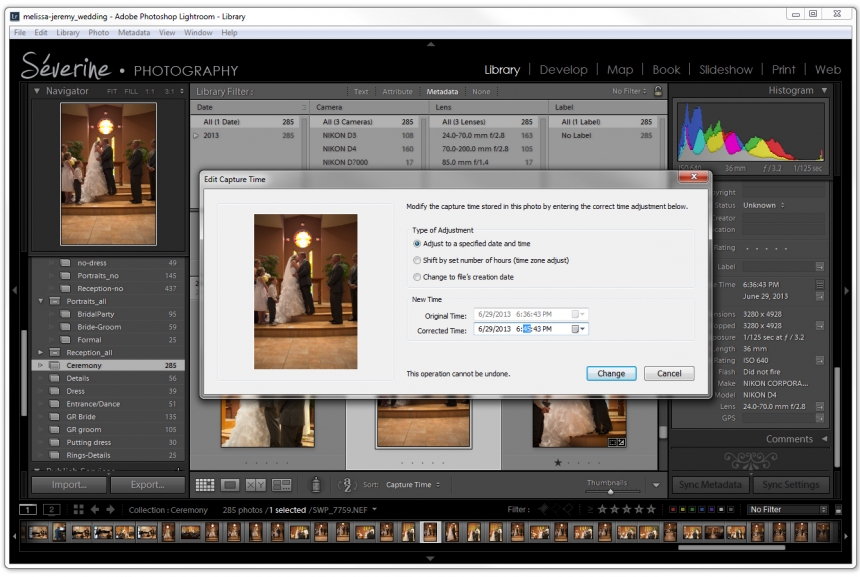Click the Painter spray can tool
The image size is (860, 577).
coord(316,484)
